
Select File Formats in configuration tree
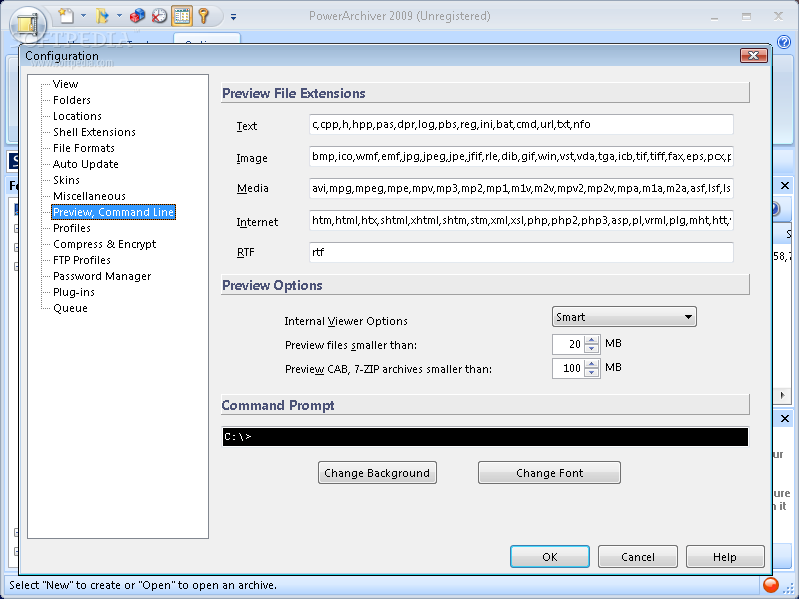click(84, 148)
